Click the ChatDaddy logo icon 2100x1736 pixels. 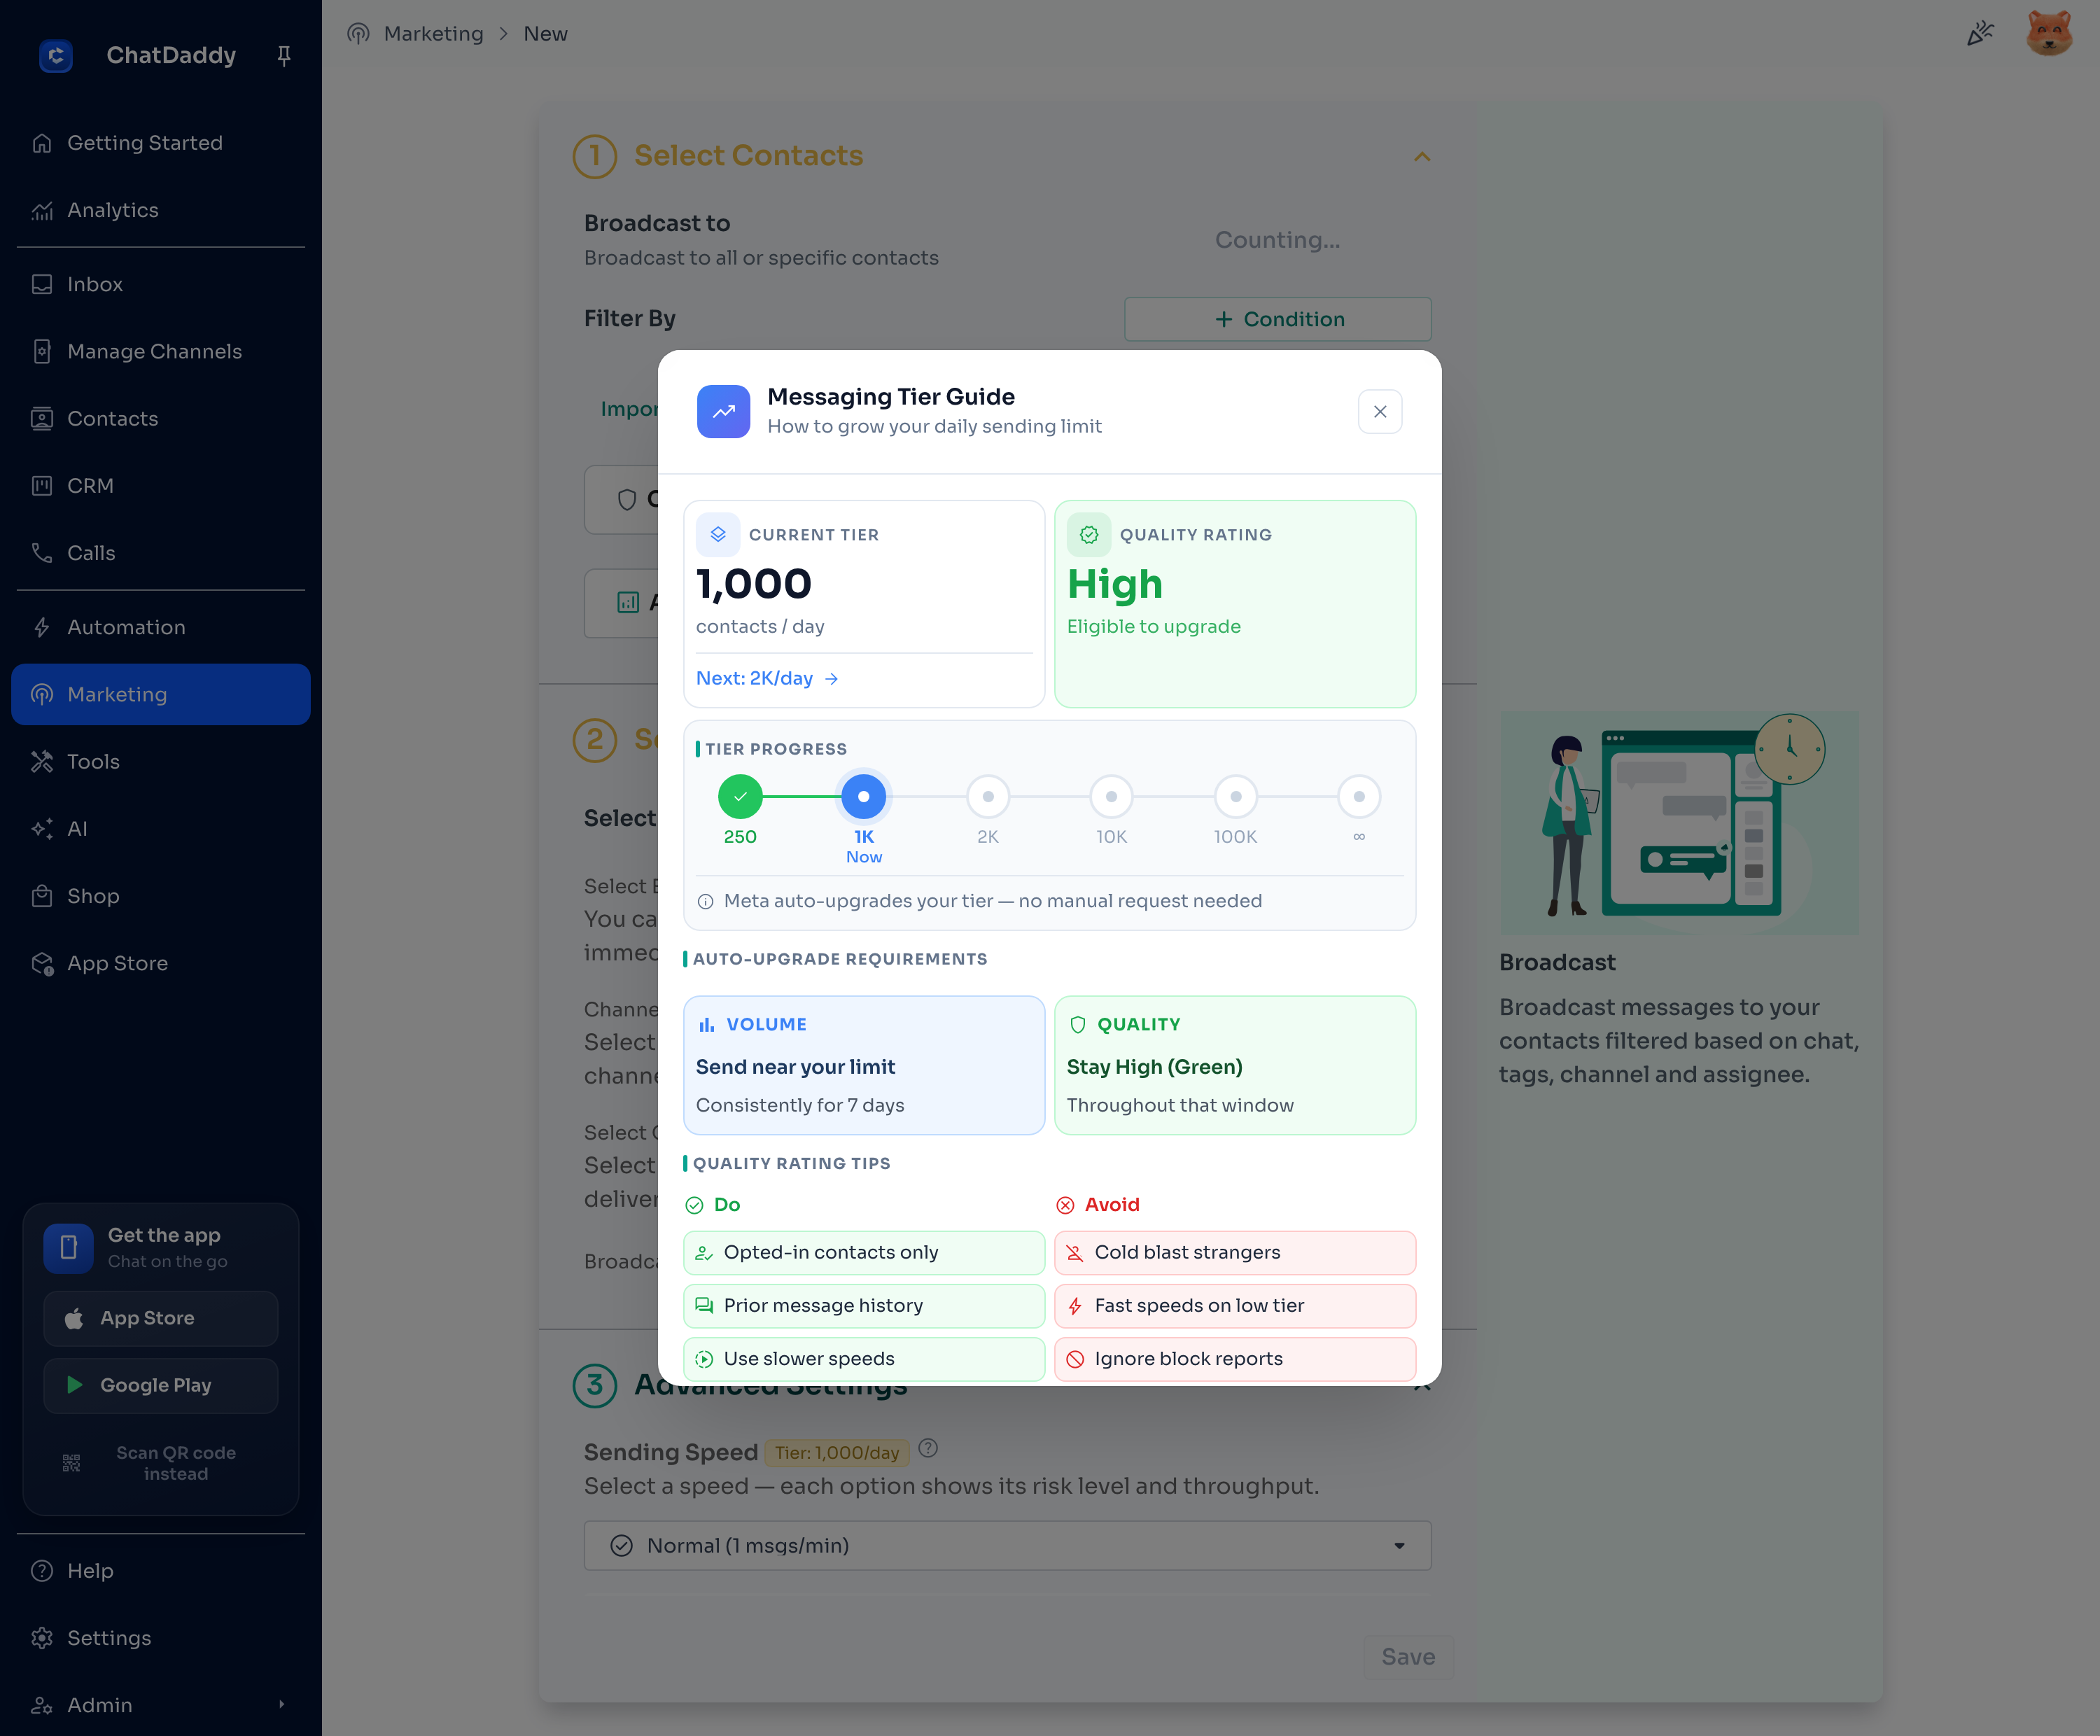[56, 55]
